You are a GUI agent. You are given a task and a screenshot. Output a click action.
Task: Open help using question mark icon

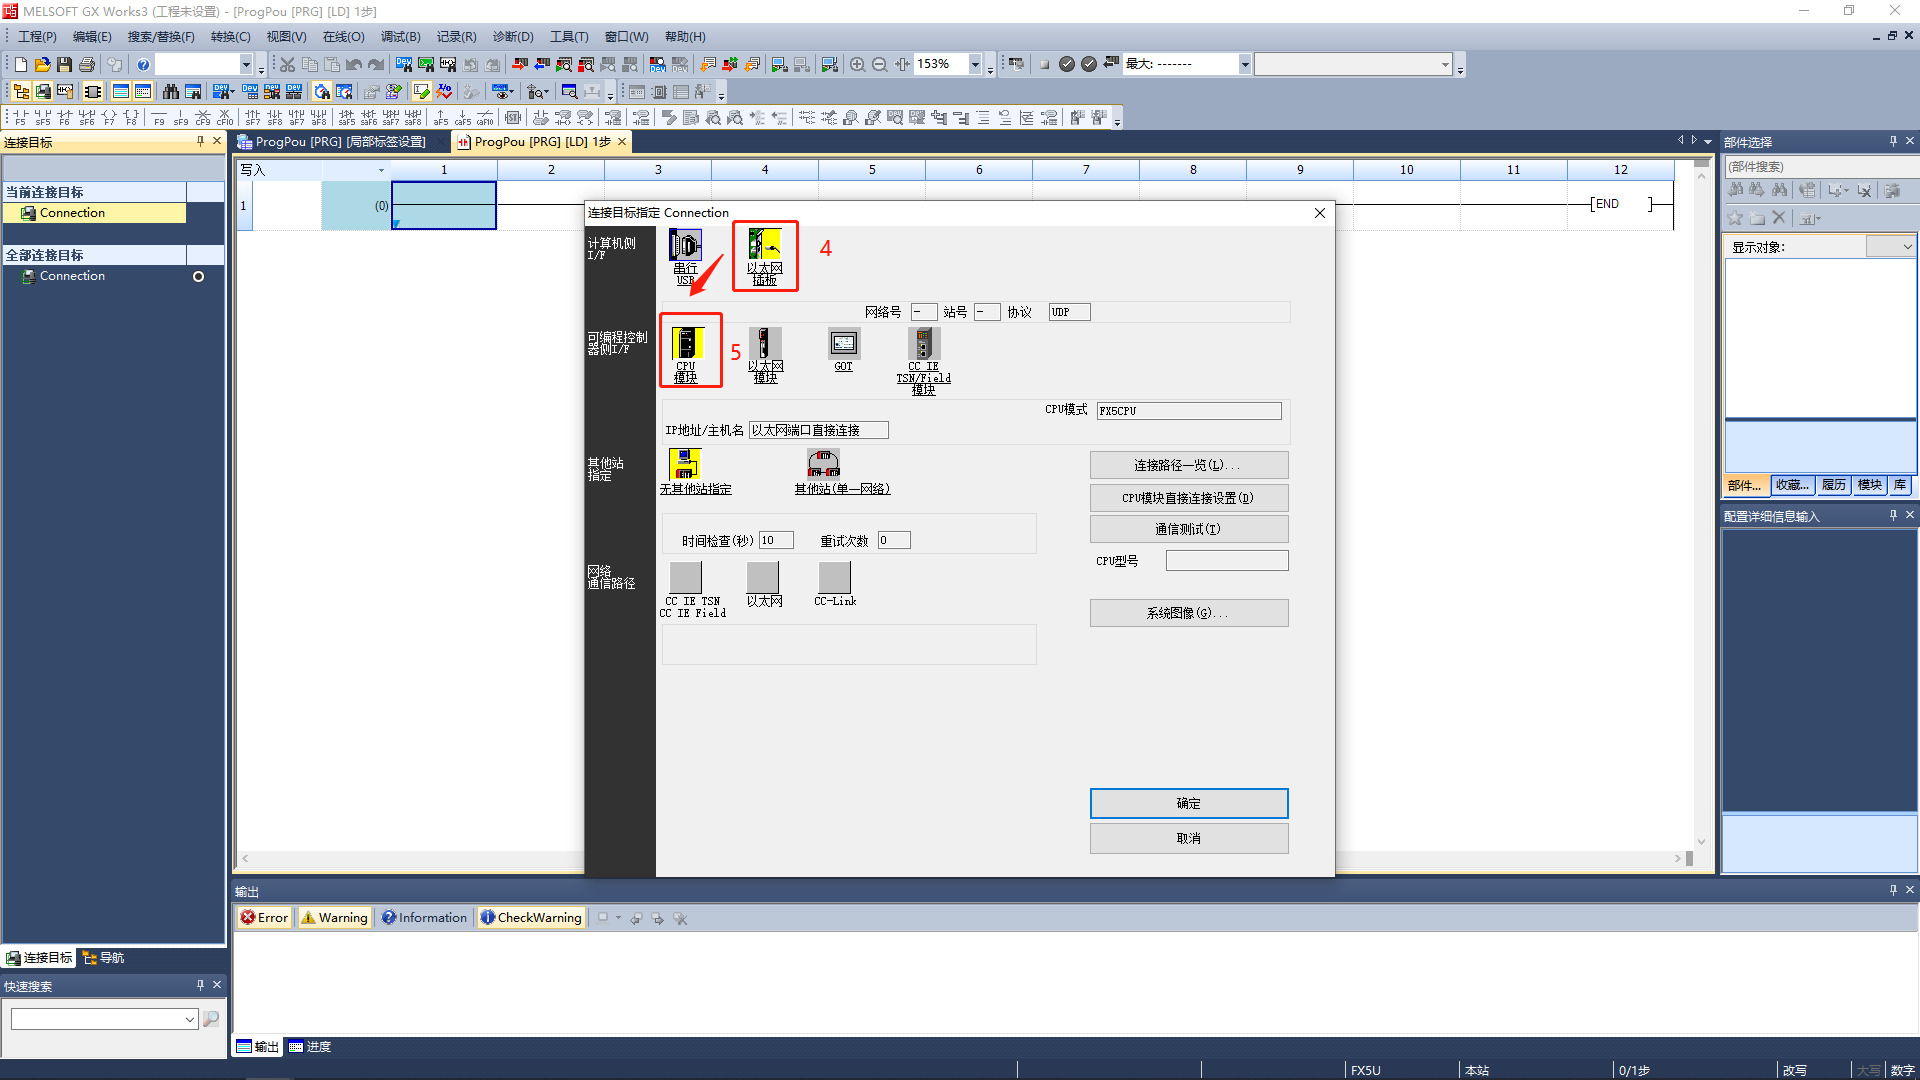[x=143, y=64]
